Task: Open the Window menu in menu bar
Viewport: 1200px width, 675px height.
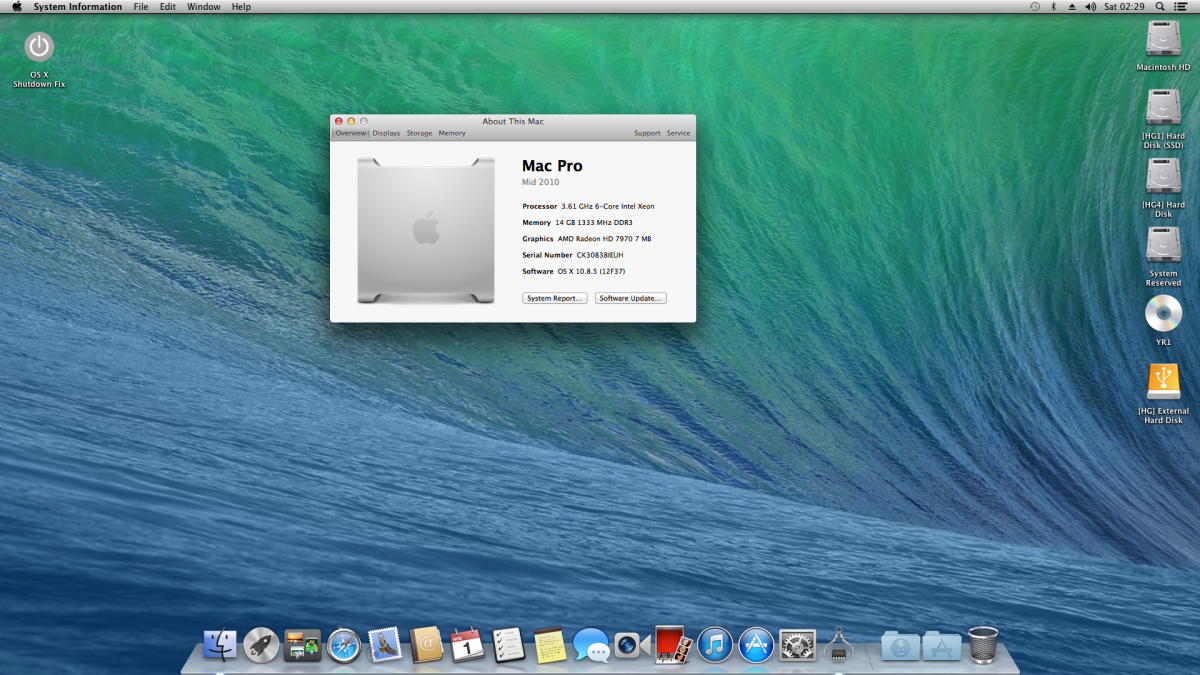Action: tap(204, 7)
